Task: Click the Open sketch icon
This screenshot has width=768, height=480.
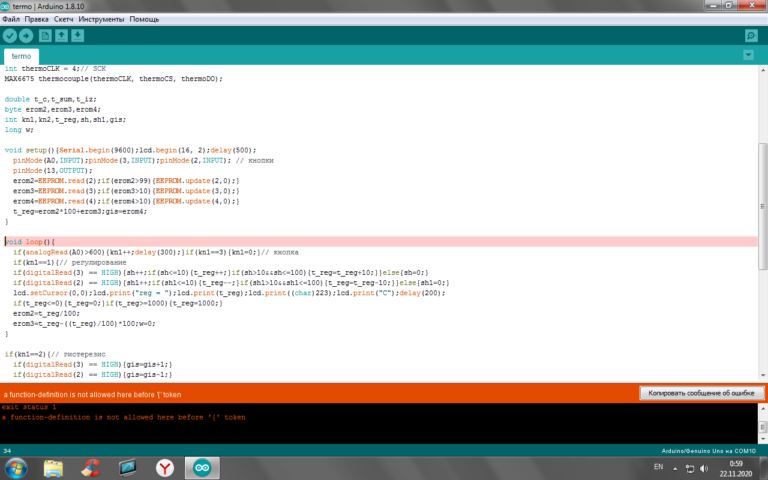Action: [61, 36]
